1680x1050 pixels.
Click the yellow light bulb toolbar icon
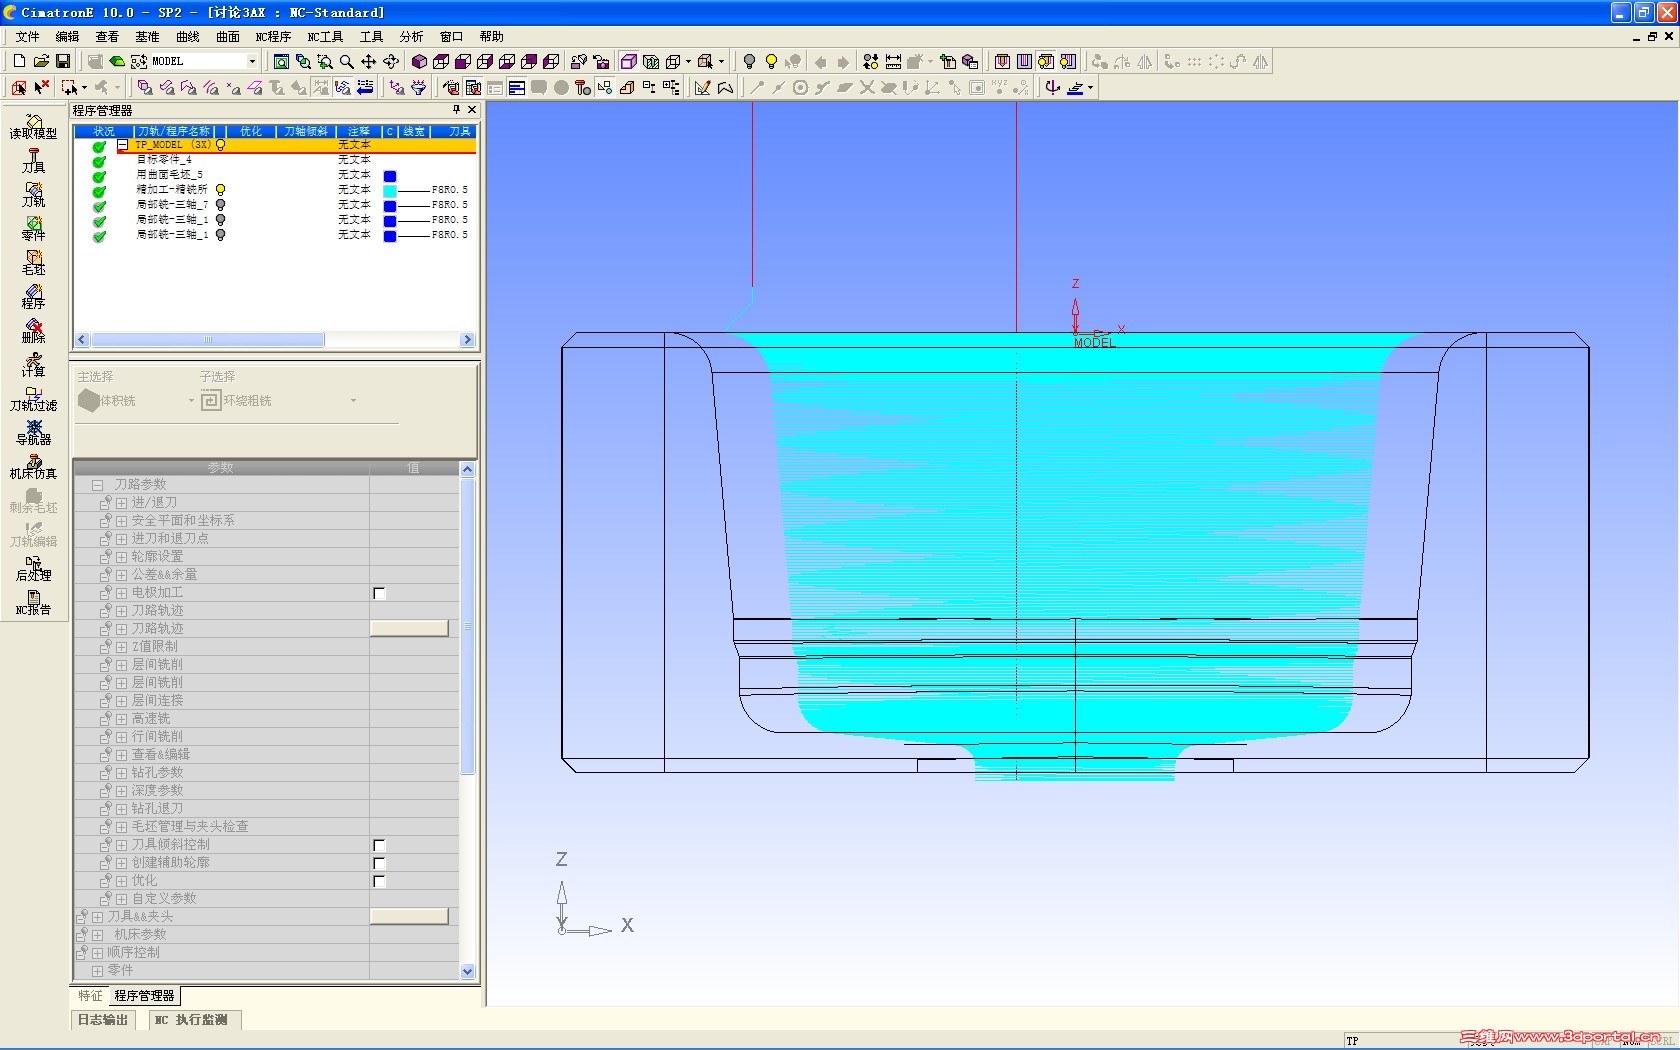tap(771, 61)
